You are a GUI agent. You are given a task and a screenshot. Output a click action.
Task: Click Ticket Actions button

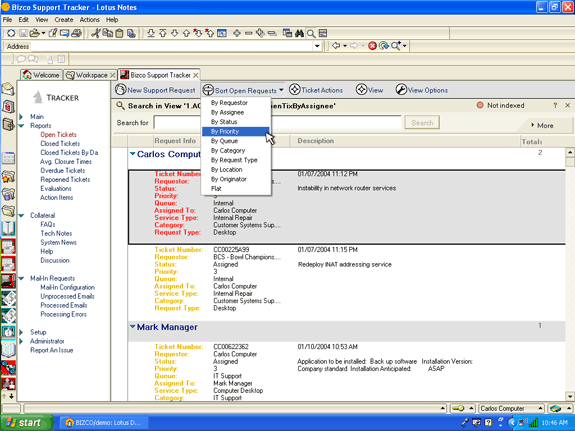[x=316, y=90]
